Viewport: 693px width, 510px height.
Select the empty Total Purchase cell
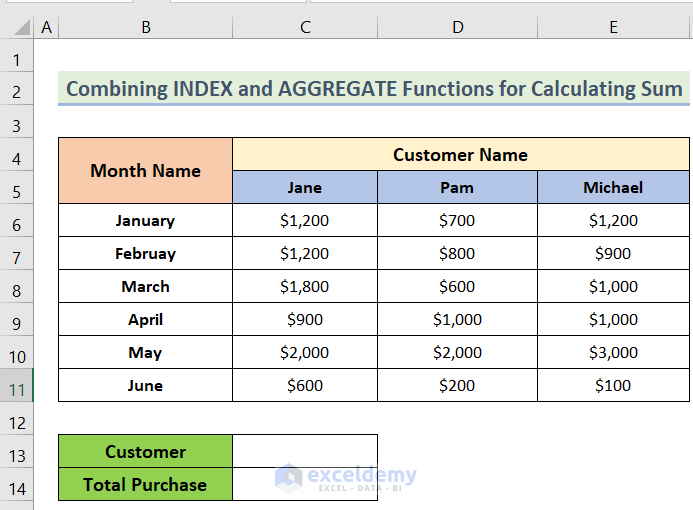tap(305, 485)
